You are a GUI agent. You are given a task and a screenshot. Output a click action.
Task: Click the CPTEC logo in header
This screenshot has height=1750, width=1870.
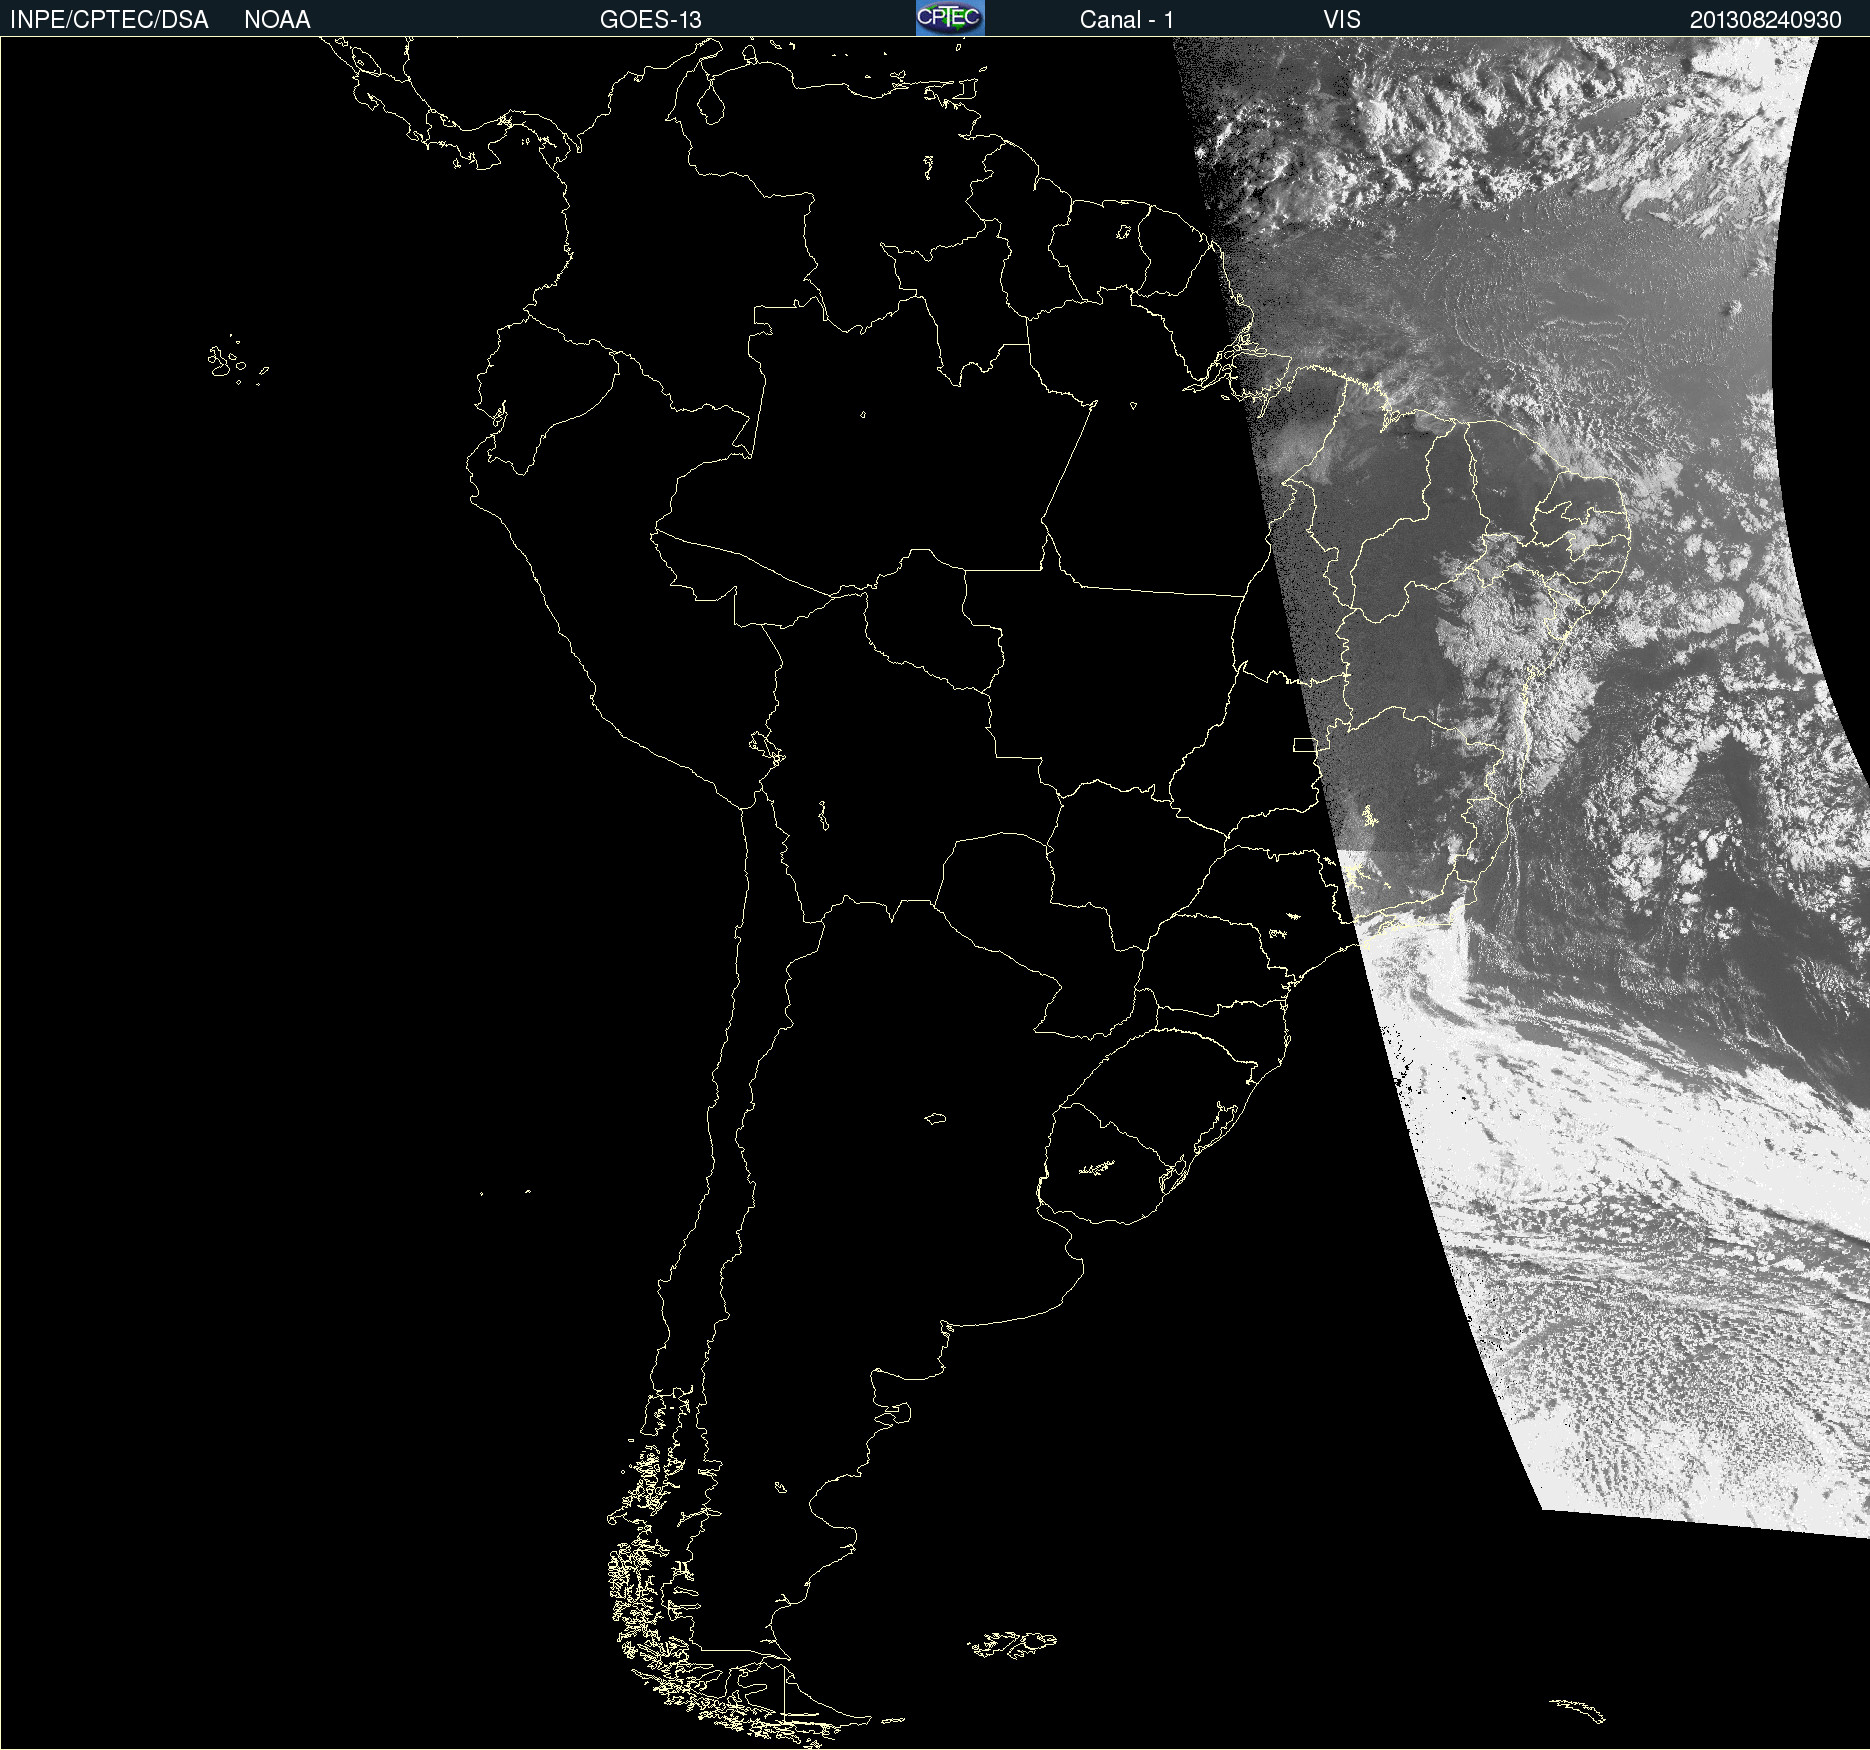tap(949, 18)
